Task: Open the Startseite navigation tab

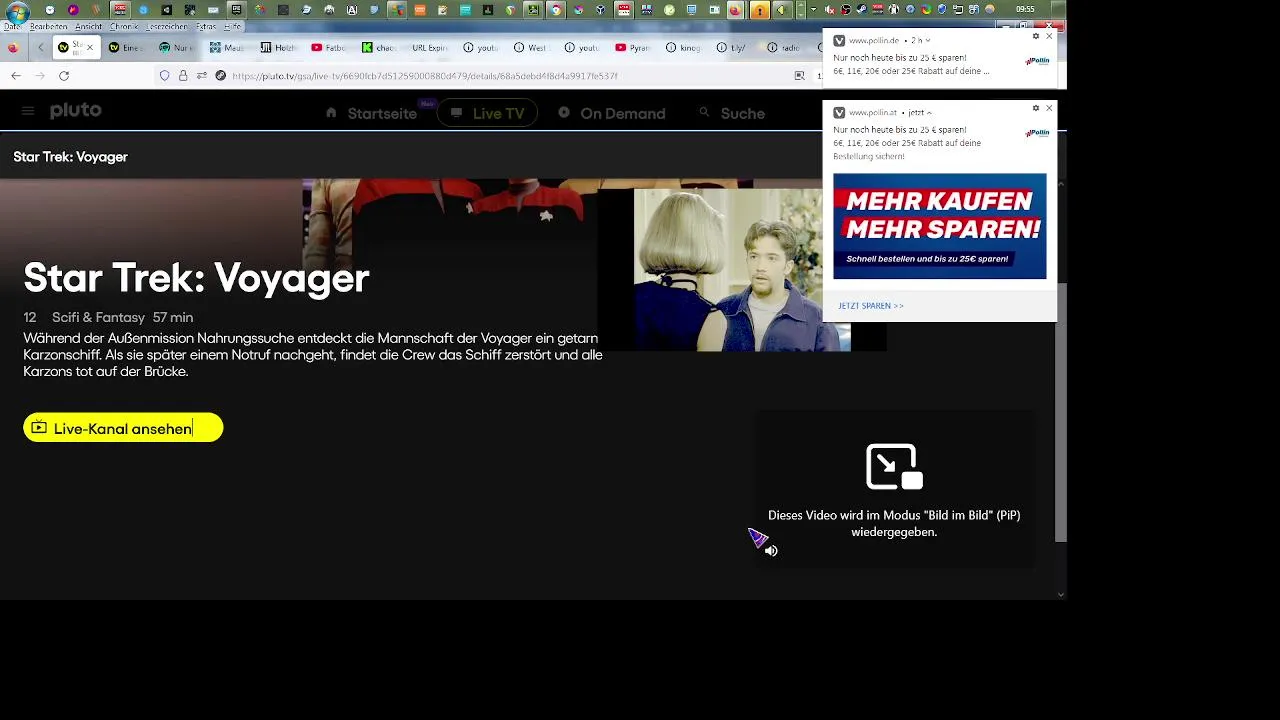Action: pyautogui.click(x=371, y=113)
